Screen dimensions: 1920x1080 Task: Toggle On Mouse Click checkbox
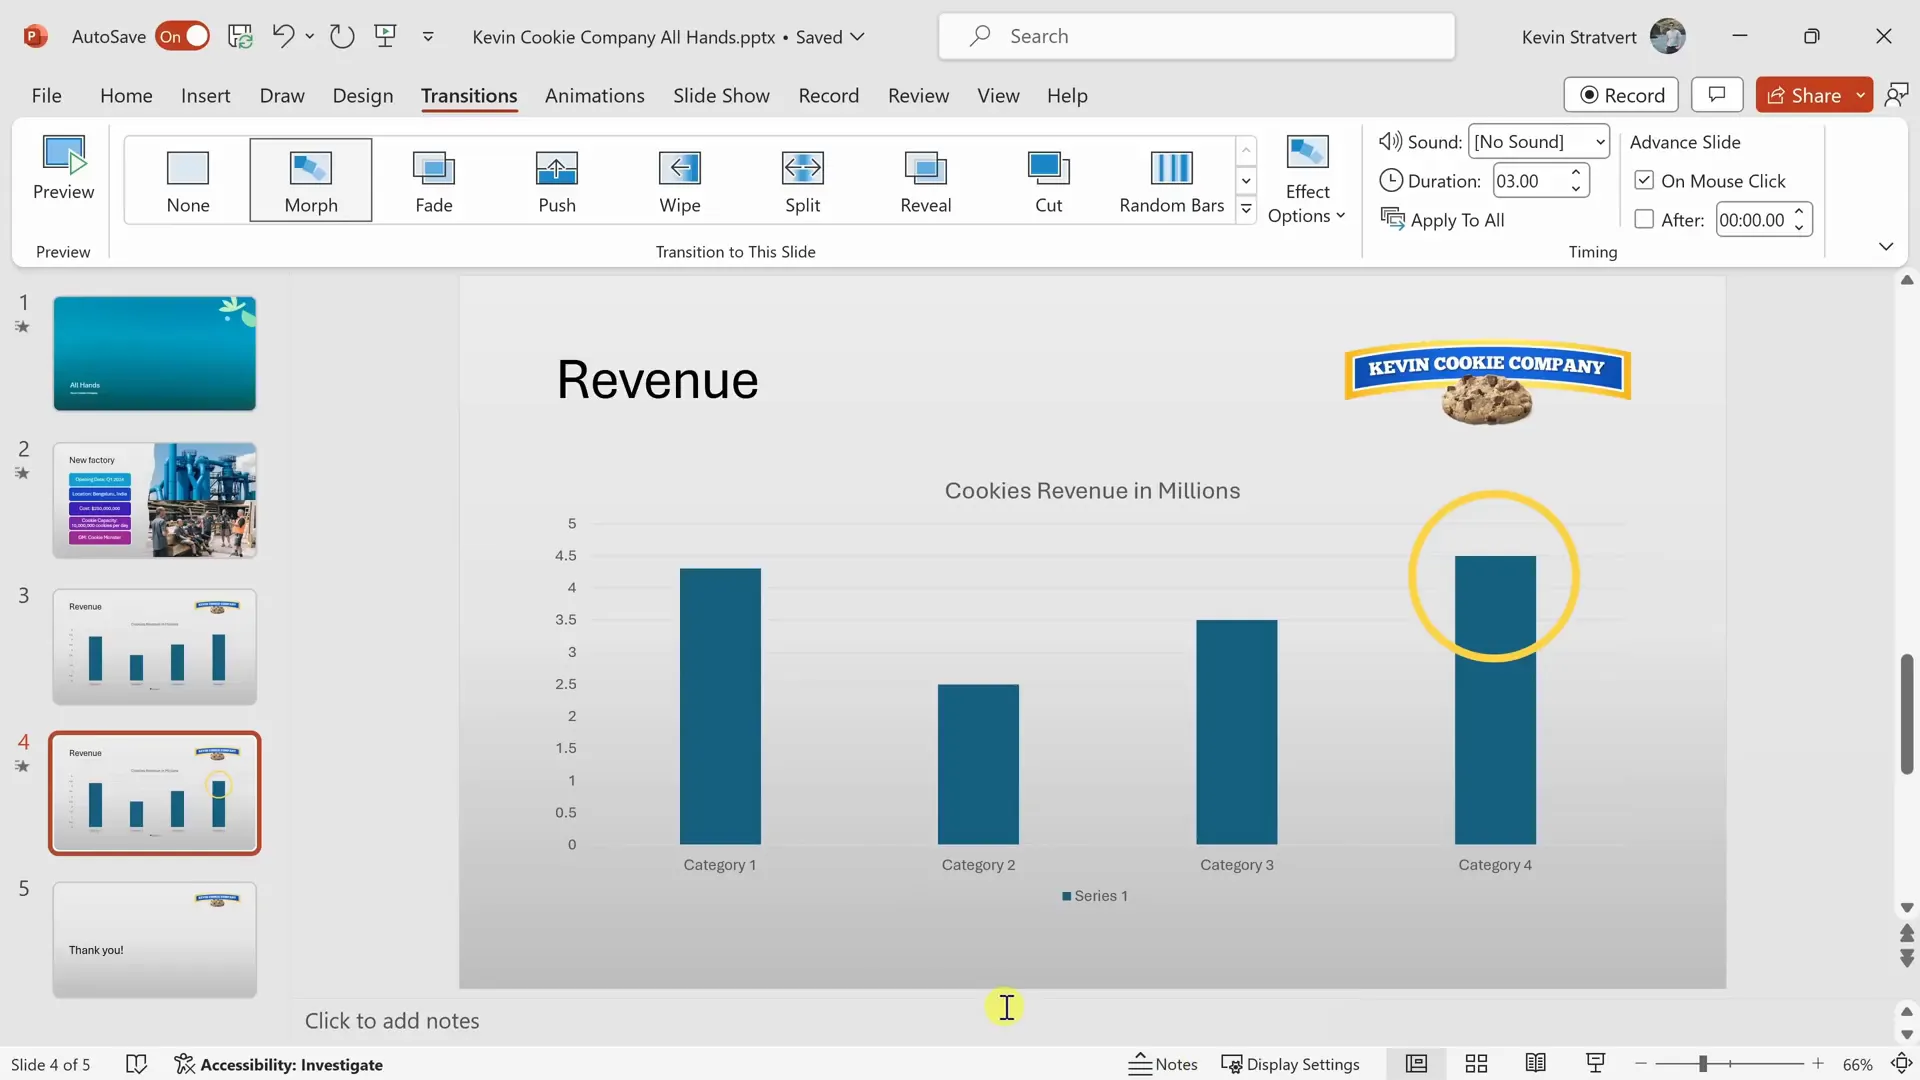coord(1644,181)
